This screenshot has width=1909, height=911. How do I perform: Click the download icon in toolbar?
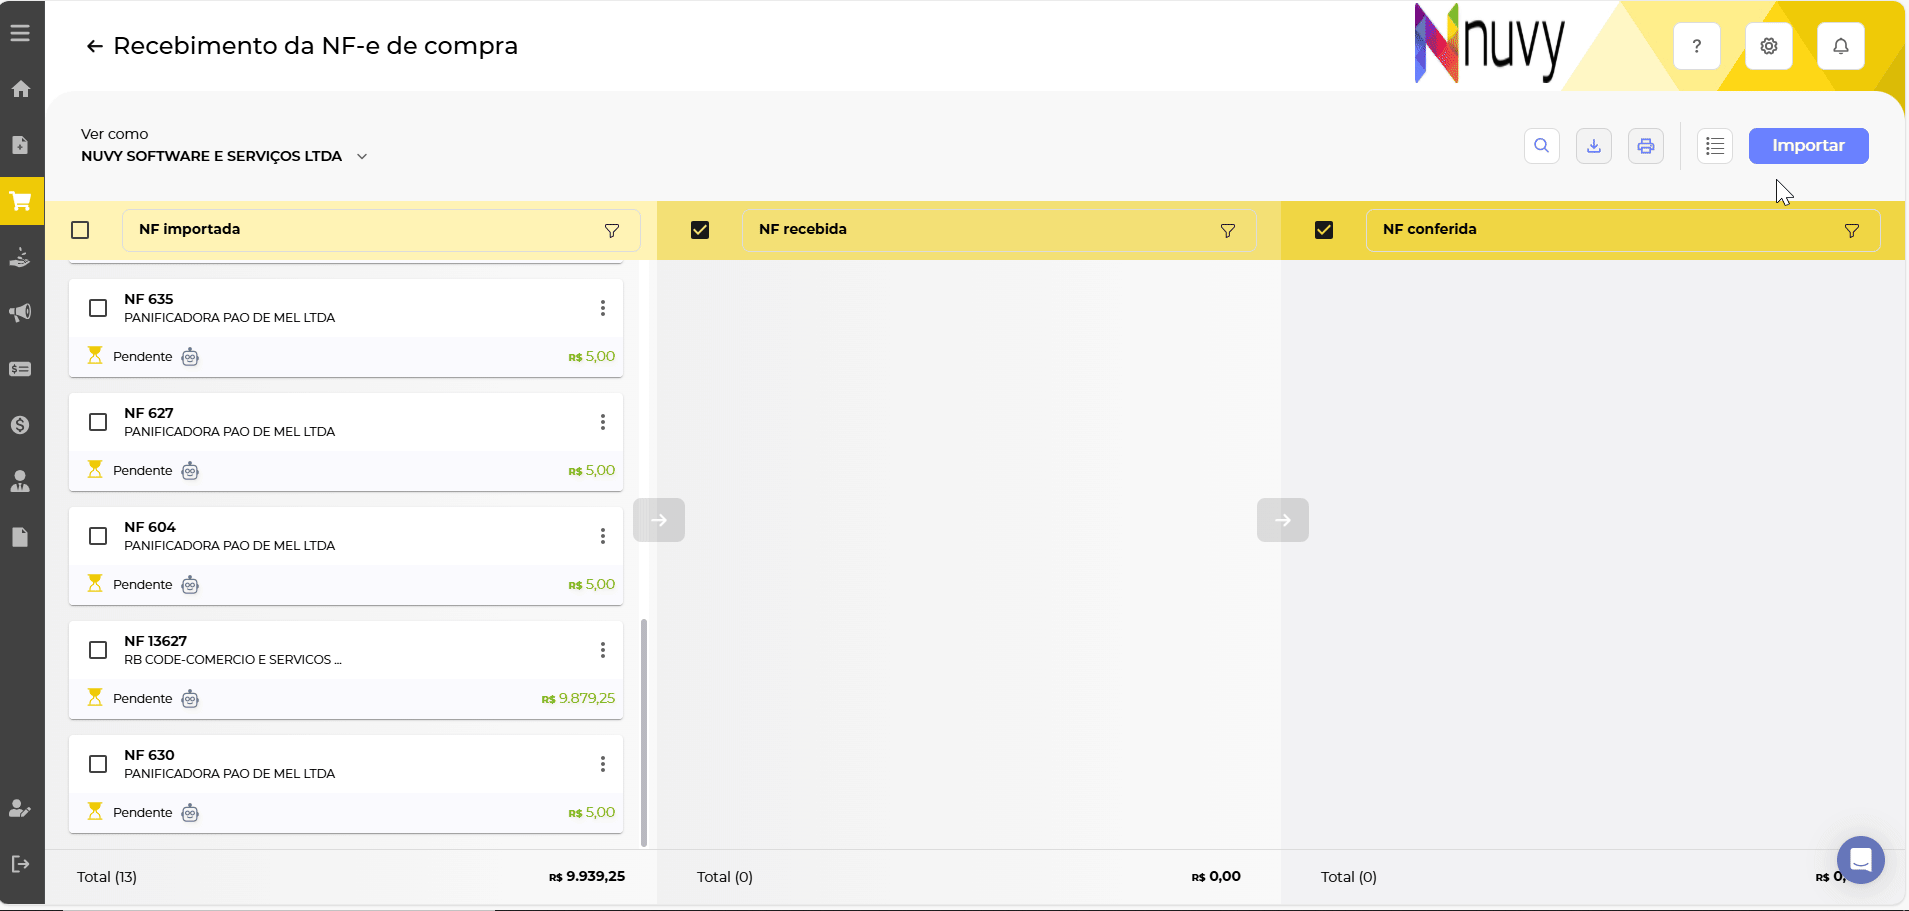coord(1593,146)
